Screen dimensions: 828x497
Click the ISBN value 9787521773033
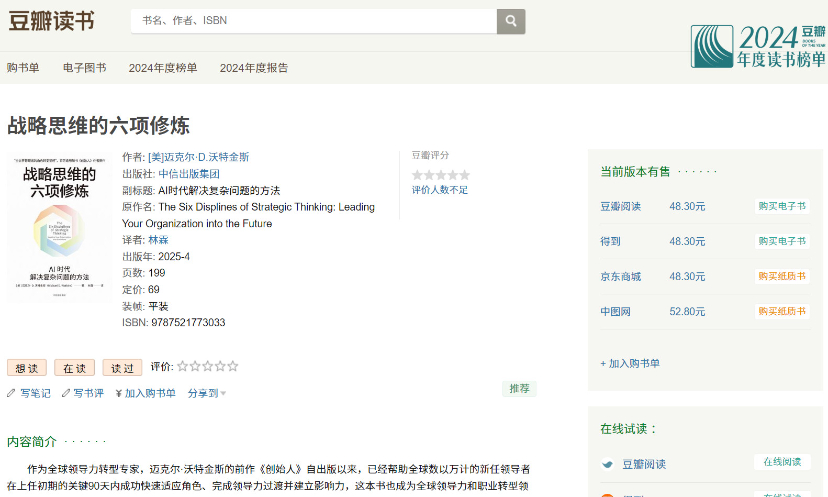pyautogui.click(x=188, y=322)
